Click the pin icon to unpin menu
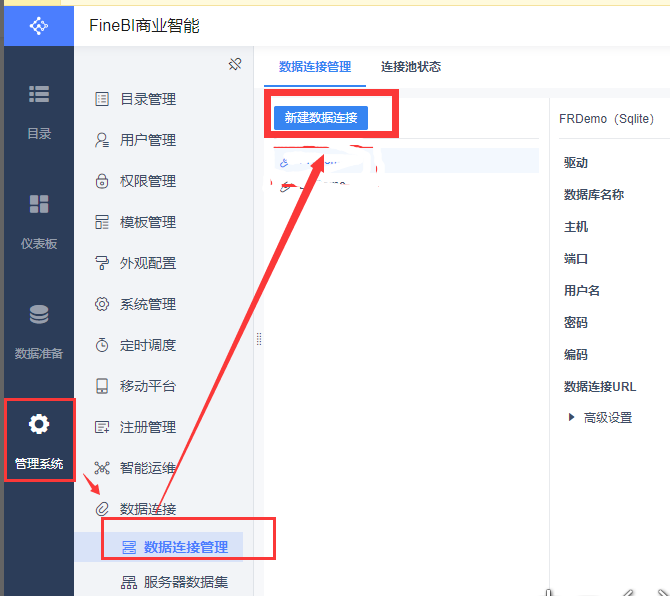 (235, 65)
